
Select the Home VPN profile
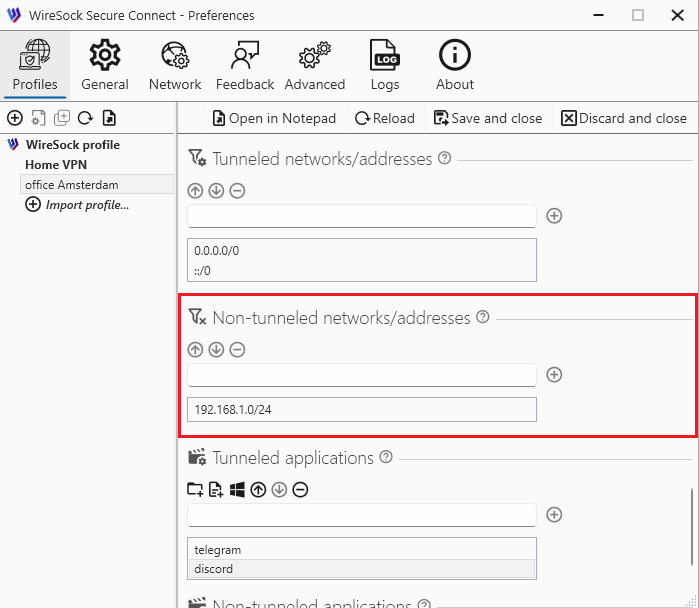point(56,165)
